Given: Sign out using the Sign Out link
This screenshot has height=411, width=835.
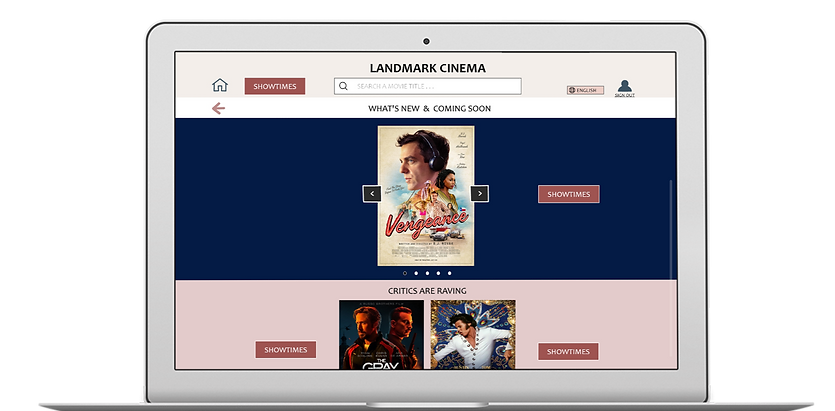Looking at the screenshot, I should [x=624, y=95].
